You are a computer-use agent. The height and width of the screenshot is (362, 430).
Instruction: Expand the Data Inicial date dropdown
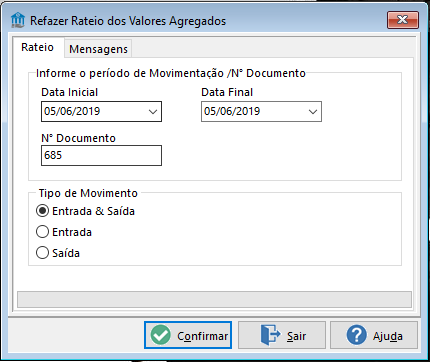click(153, 112)
